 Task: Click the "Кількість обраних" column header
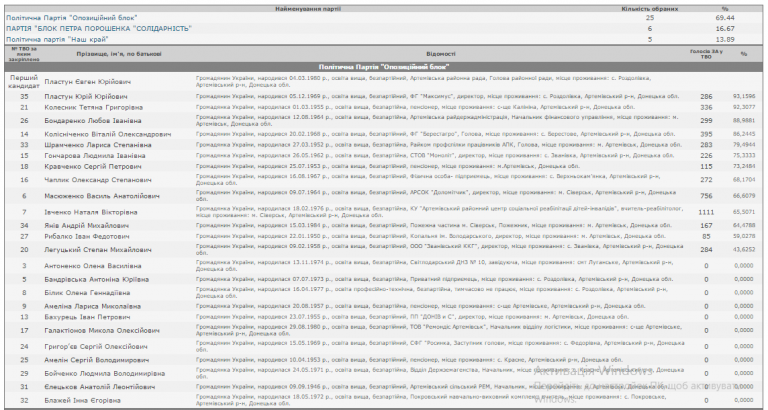coord(649,7)
